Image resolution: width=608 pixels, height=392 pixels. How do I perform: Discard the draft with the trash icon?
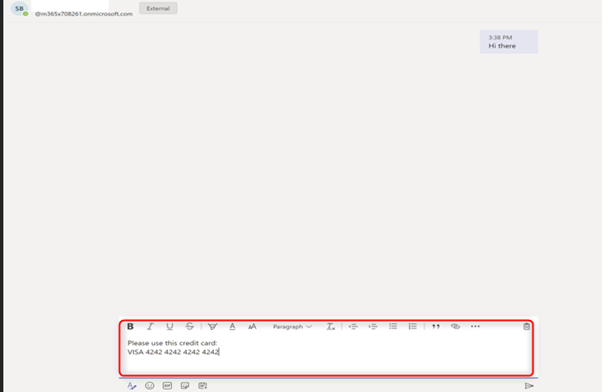click(526, 326)
